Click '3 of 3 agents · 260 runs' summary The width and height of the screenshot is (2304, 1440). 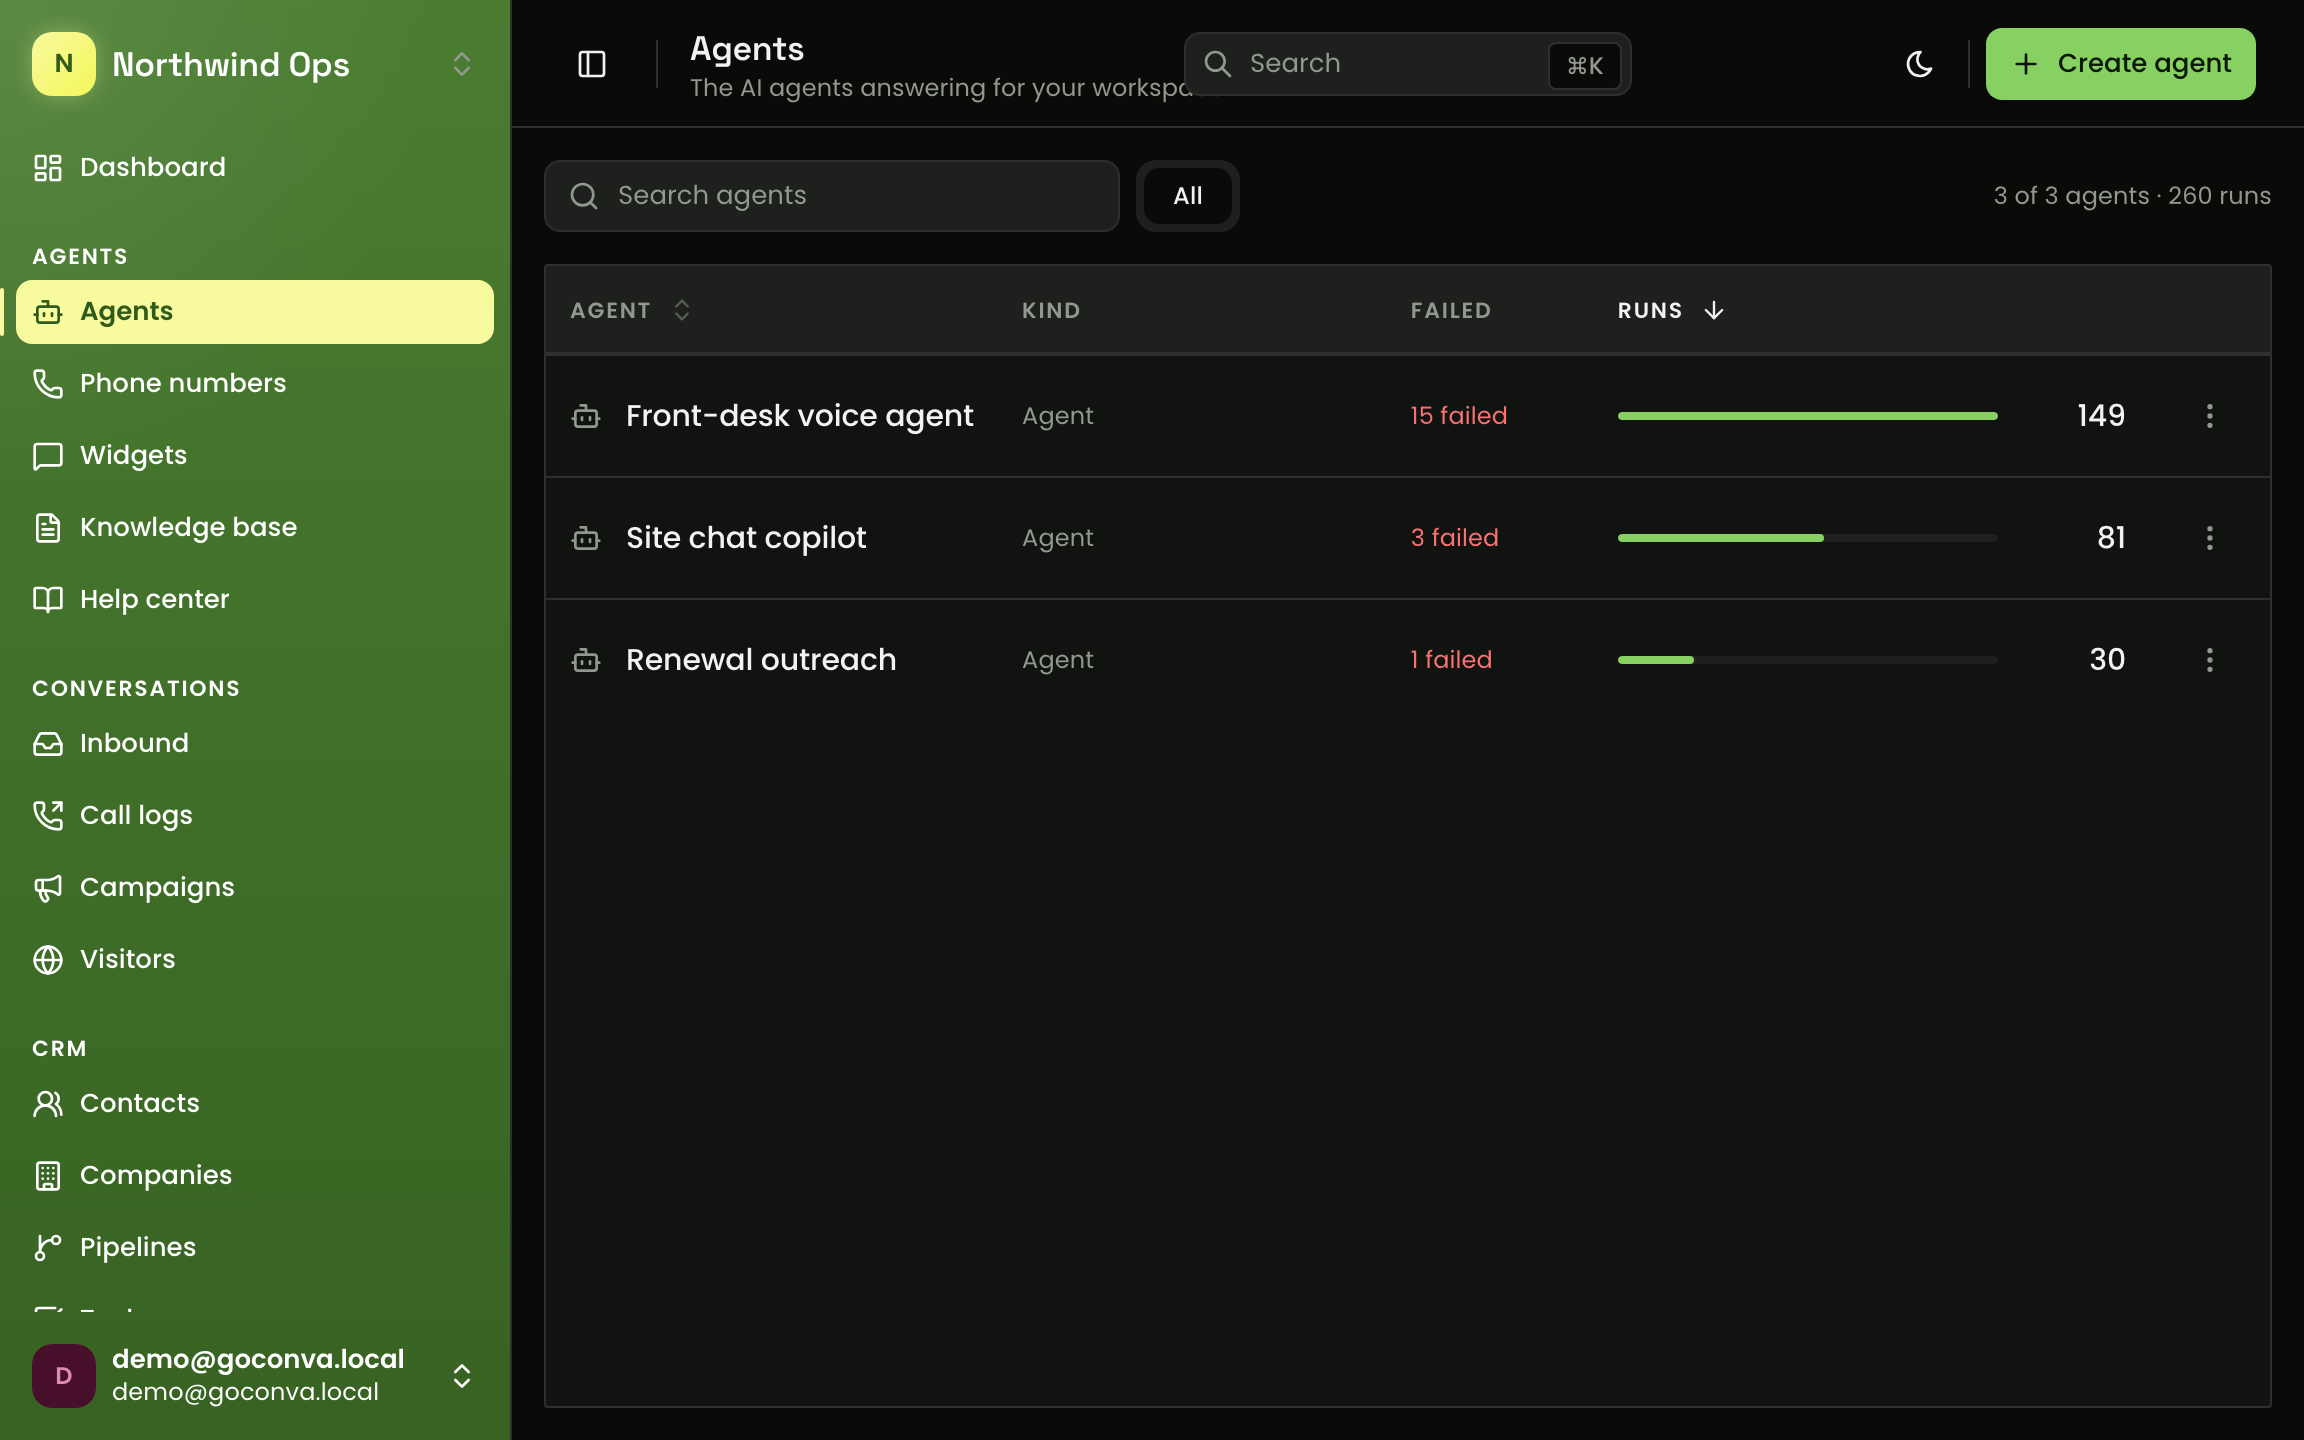coord(2132,196)
